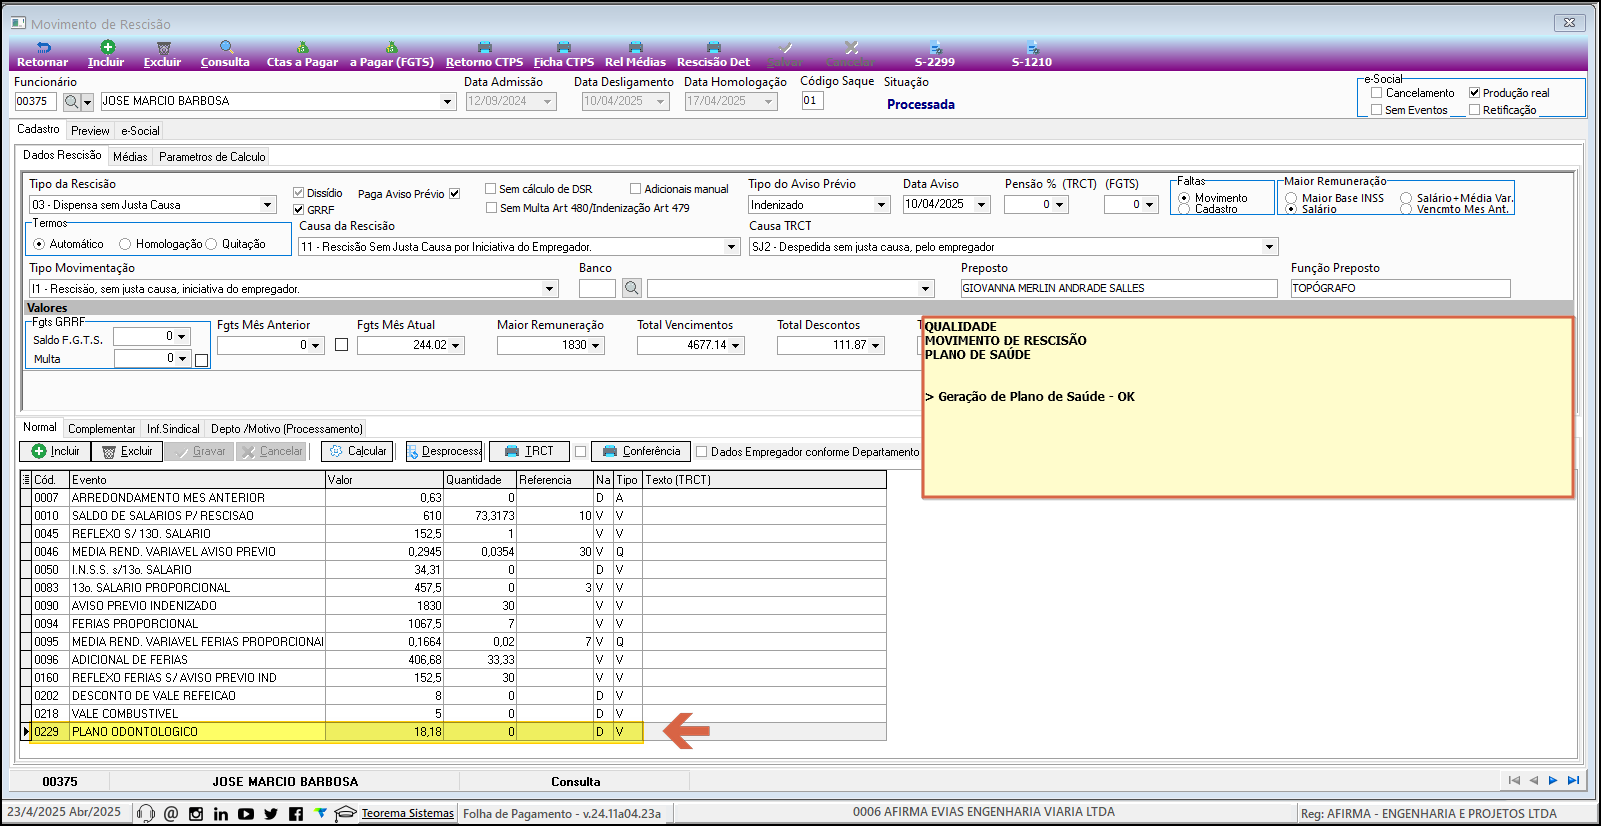1601x826 pixels.
Task: Open the Consulta magnifier toolbar icon
Action: [x=226, y=47]
